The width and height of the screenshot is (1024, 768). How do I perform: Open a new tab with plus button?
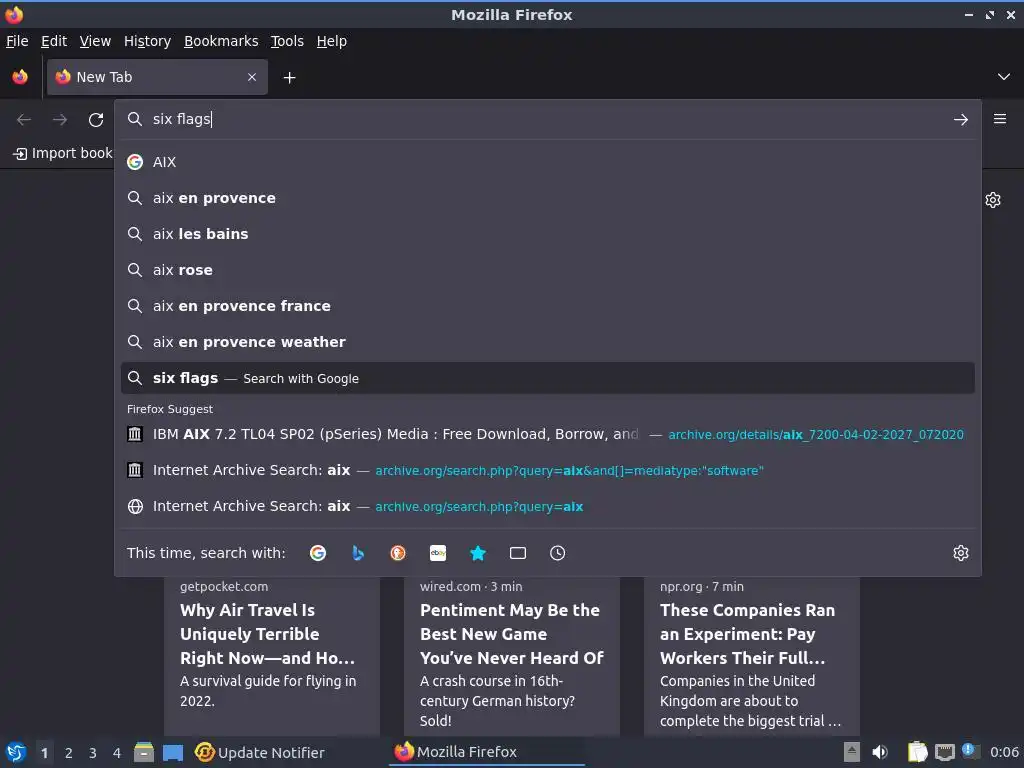click(289, 78)
